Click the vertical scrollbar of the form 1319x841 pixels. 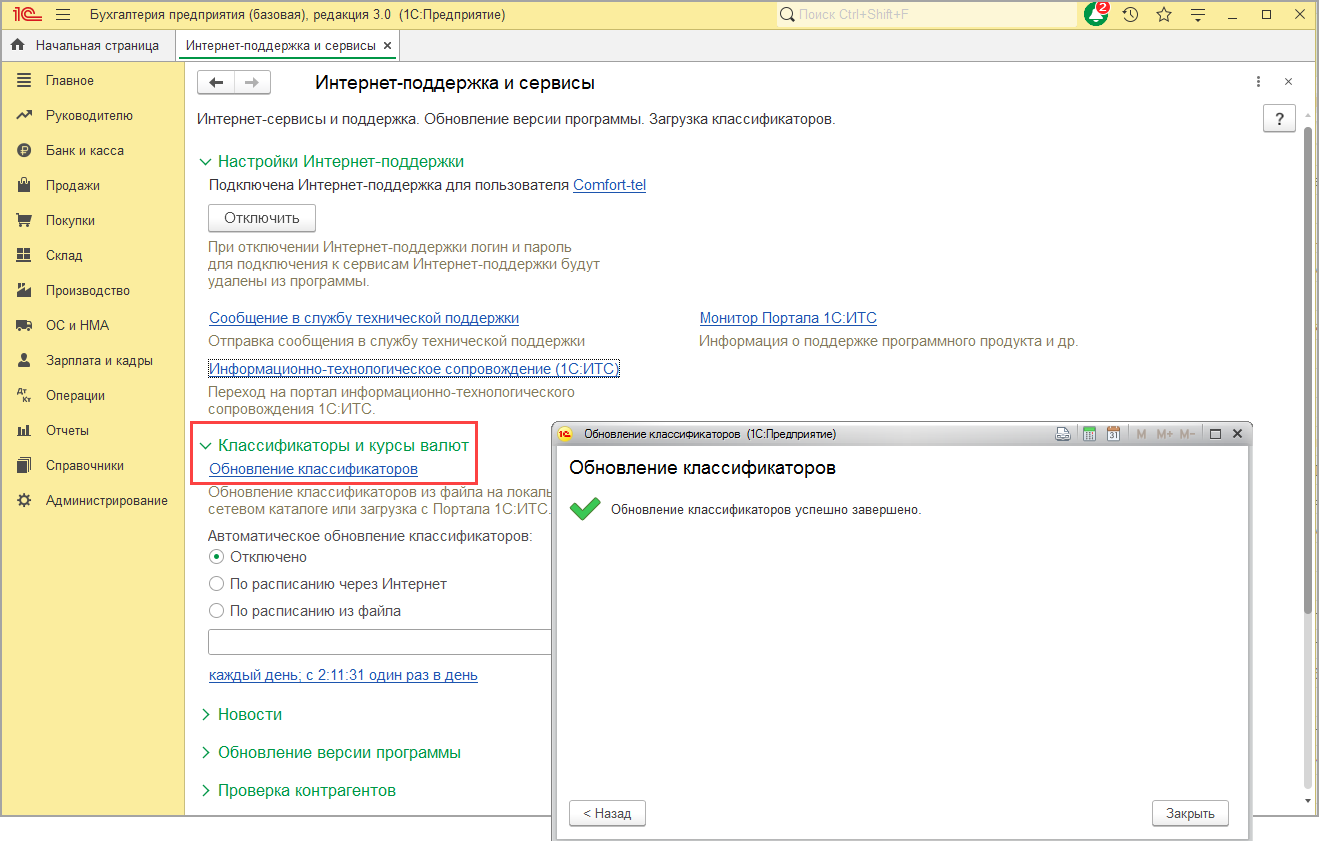point(1308,371)
